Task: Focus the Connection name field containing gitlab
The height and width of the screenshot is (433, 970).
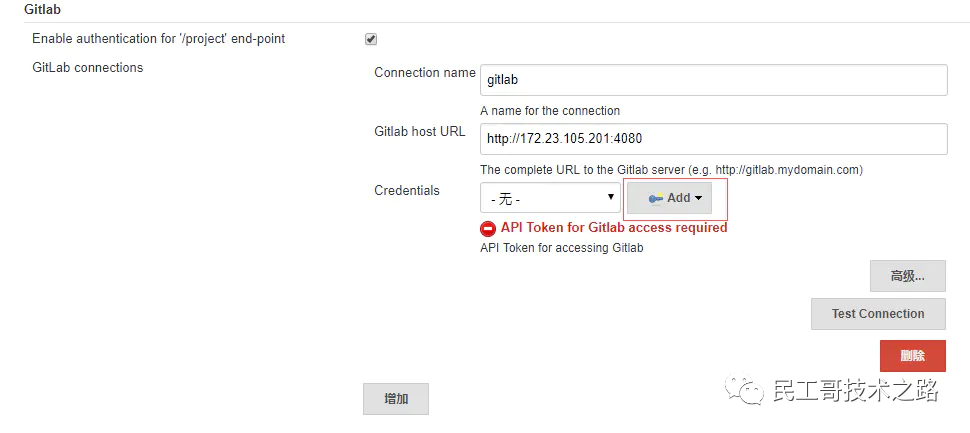Action: click(713, 80)
